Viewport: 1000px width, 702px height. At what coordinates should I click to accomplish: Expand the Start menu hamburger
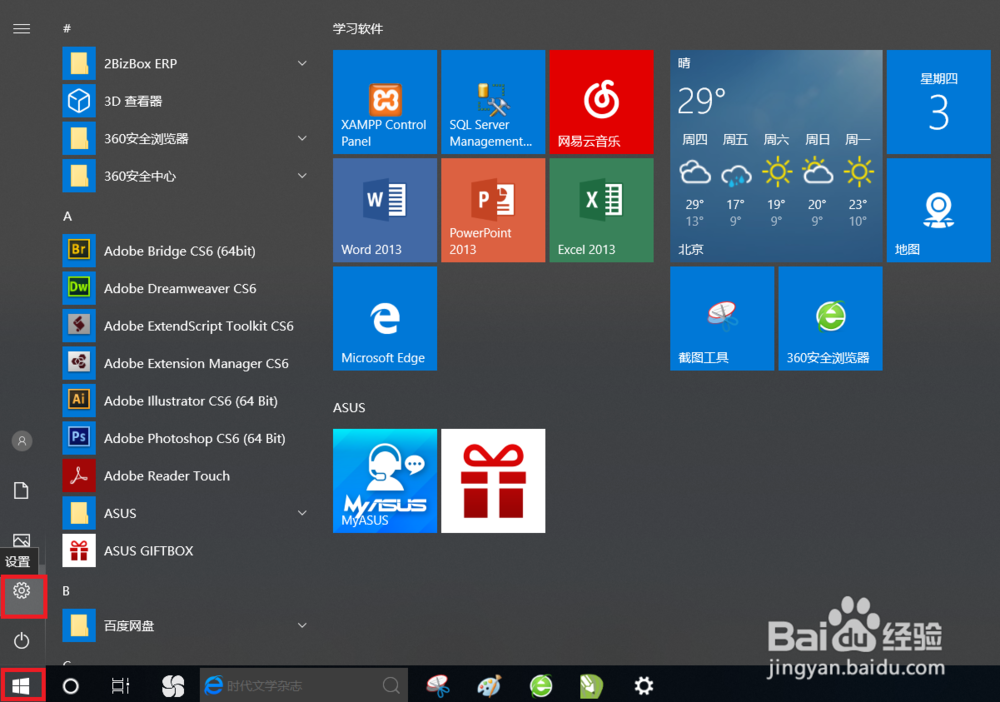(x=22, y=29)
